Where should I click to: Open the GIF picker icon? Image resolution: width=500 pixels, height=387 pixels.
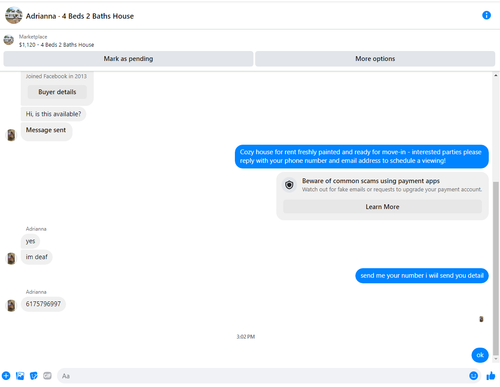(x=47, y=376)
